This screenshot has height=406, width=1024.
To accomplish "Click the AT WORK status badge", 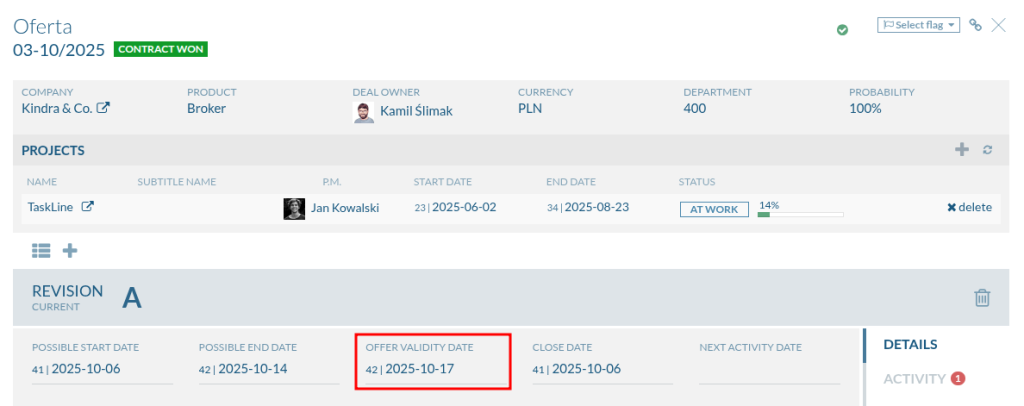I will pos(714,209).
